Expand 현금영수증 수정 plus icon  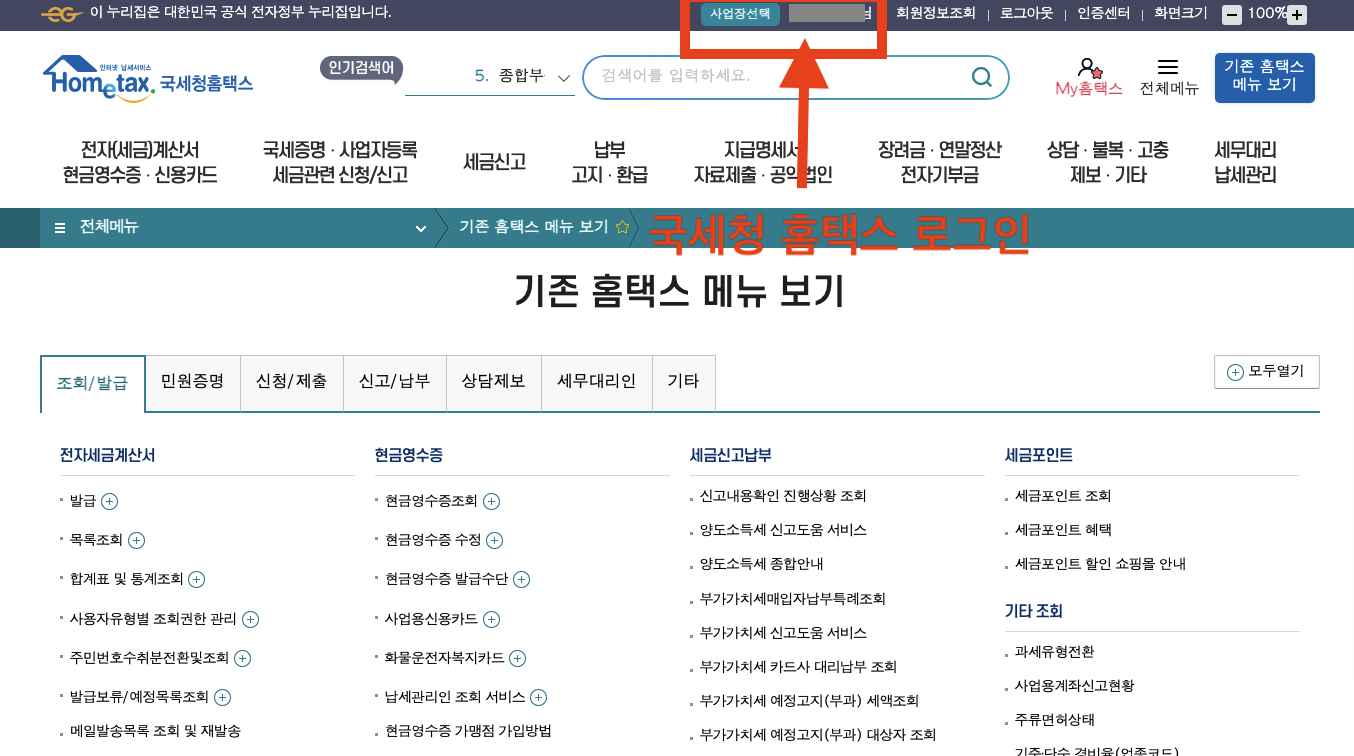[x=494, y=540]
